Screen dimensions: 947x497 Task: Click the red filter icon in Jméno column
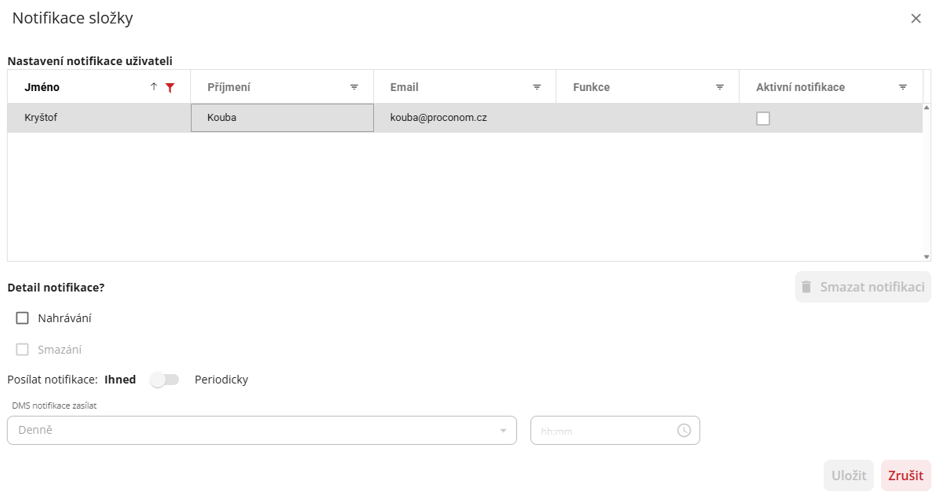[x=170, y=88]
